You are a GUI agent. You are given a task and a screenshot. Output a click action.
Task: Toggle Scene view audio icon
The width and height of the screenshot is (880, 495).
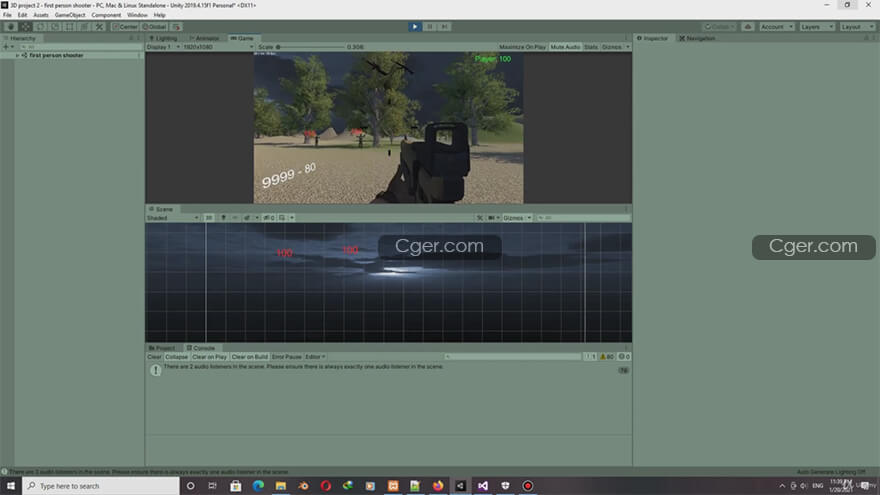pyautogui.click(x=235, y=218)
